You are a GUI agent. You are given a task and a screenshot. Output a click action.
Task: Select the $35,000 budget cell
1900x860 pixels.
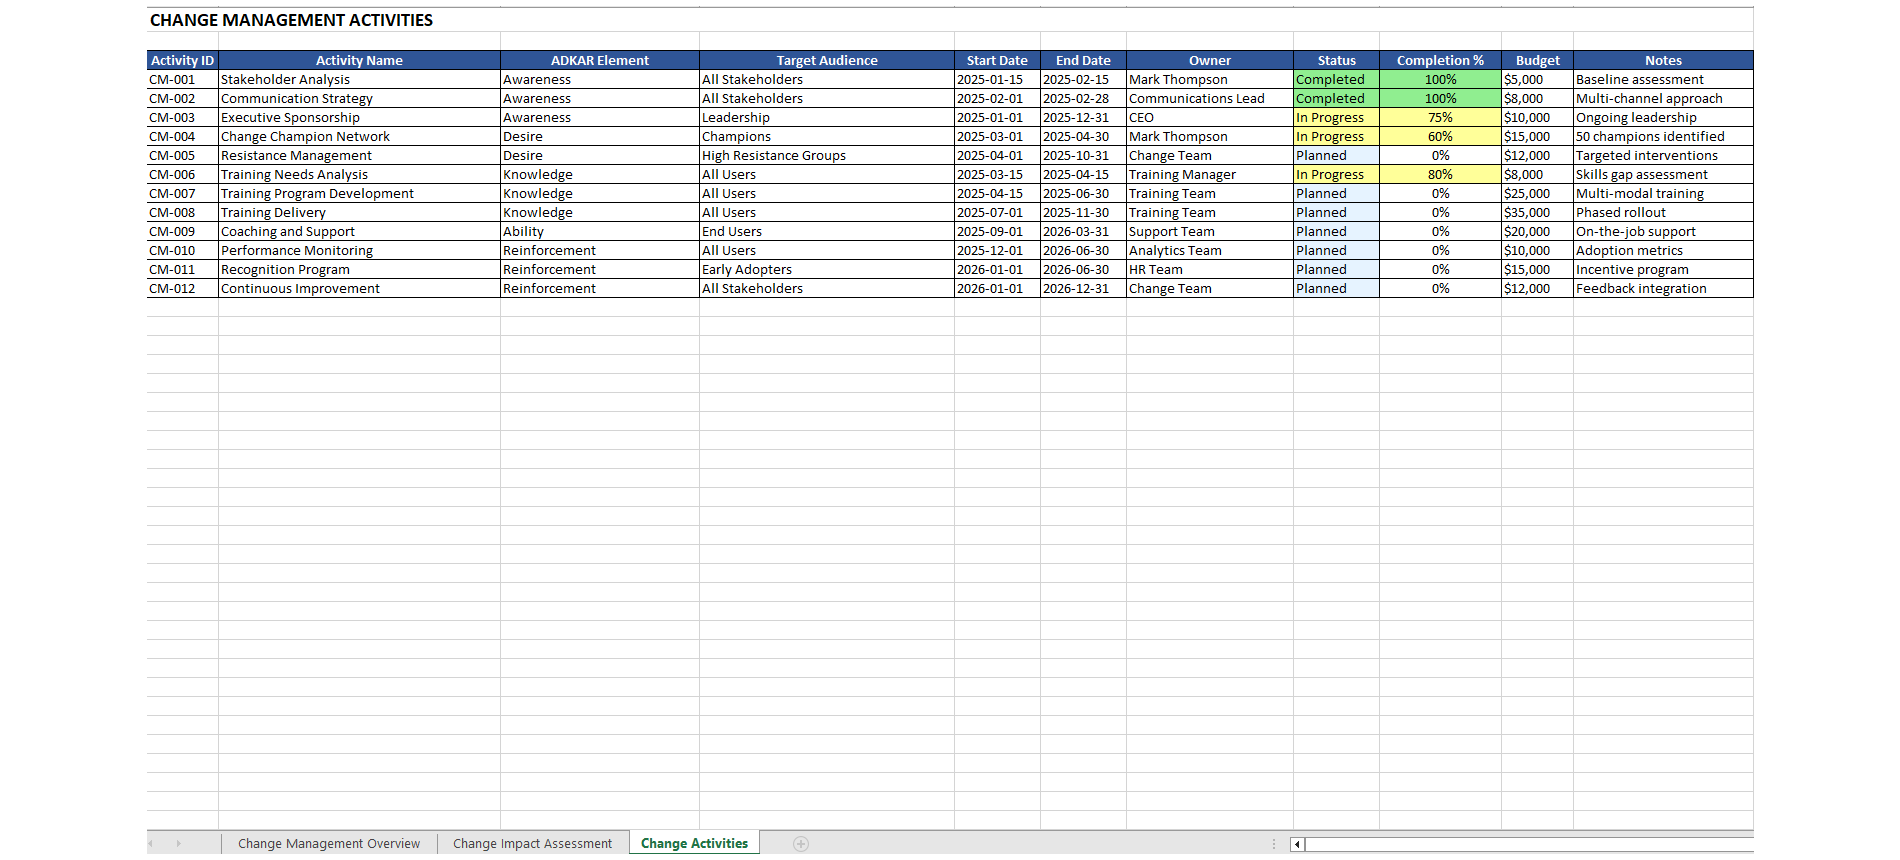click(1537, 213)
